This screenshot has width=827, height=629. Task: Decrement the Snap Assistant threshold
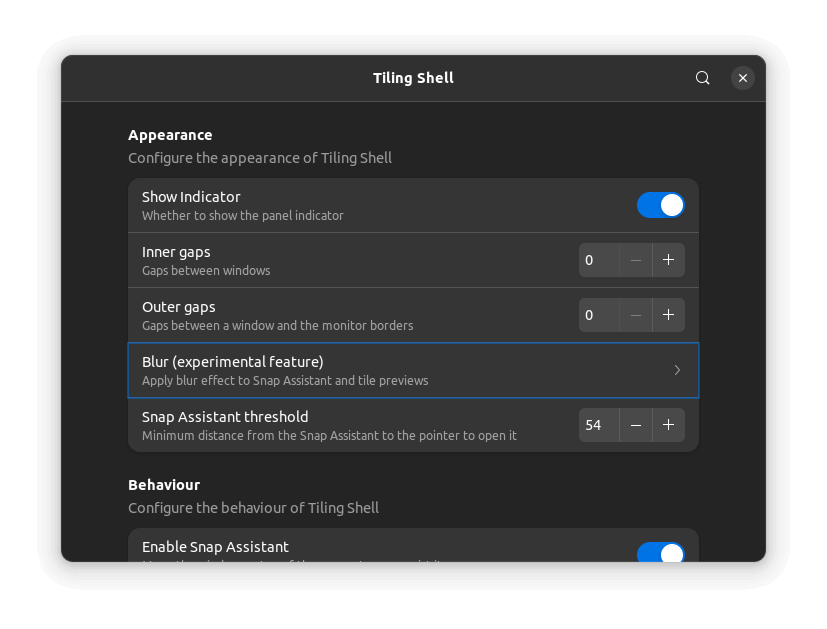pyautogui.click(x=636, y=424)
